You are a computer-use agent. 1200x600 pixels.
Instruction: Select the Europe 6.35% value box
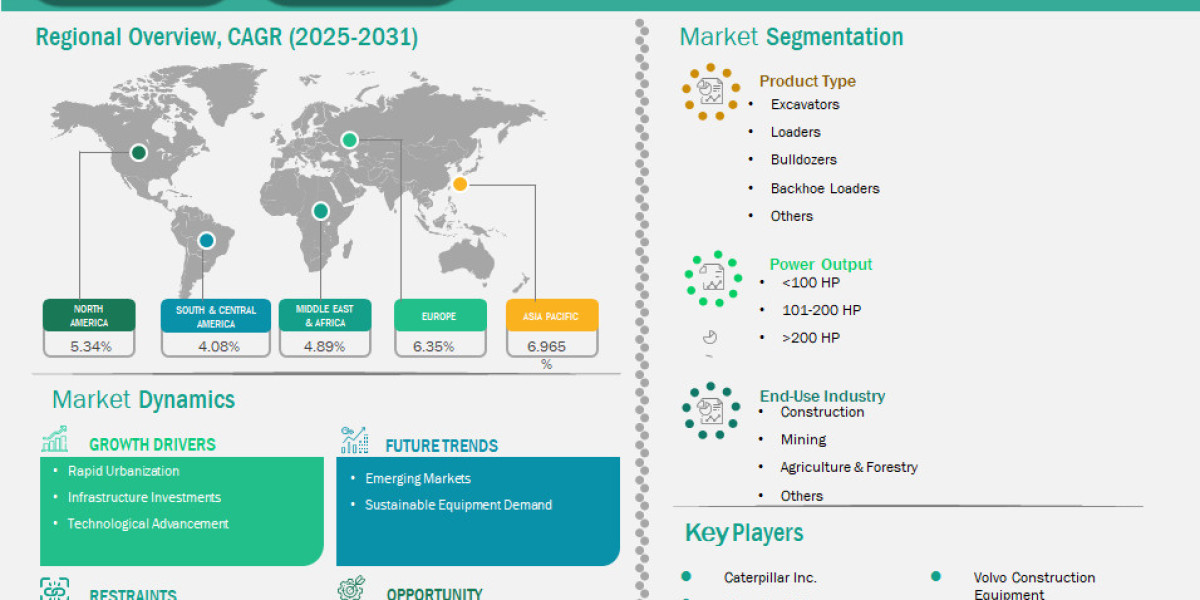(x=439, y=346)
